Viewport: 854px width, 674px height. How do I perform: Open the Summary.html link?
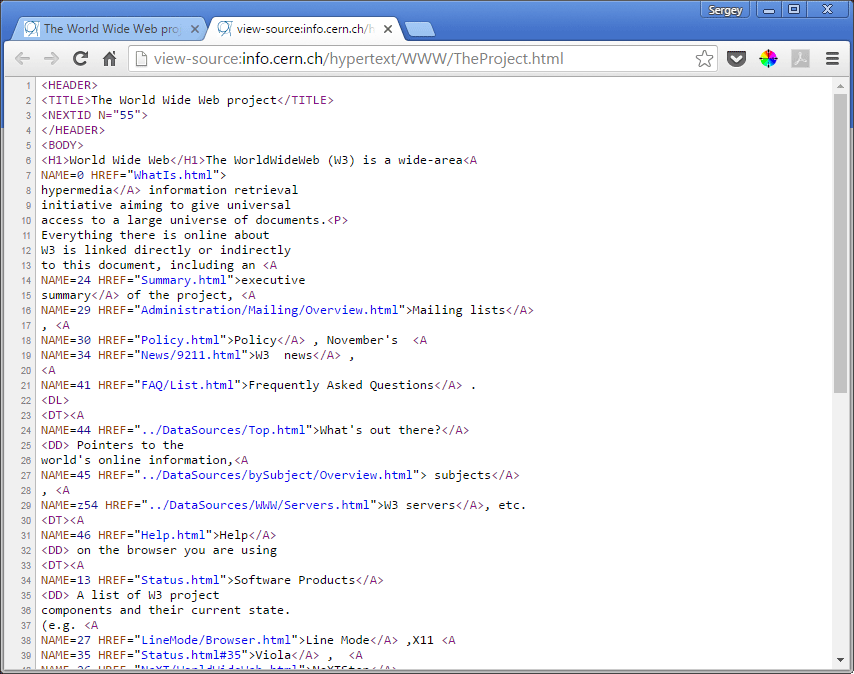[x=184, y=280]
